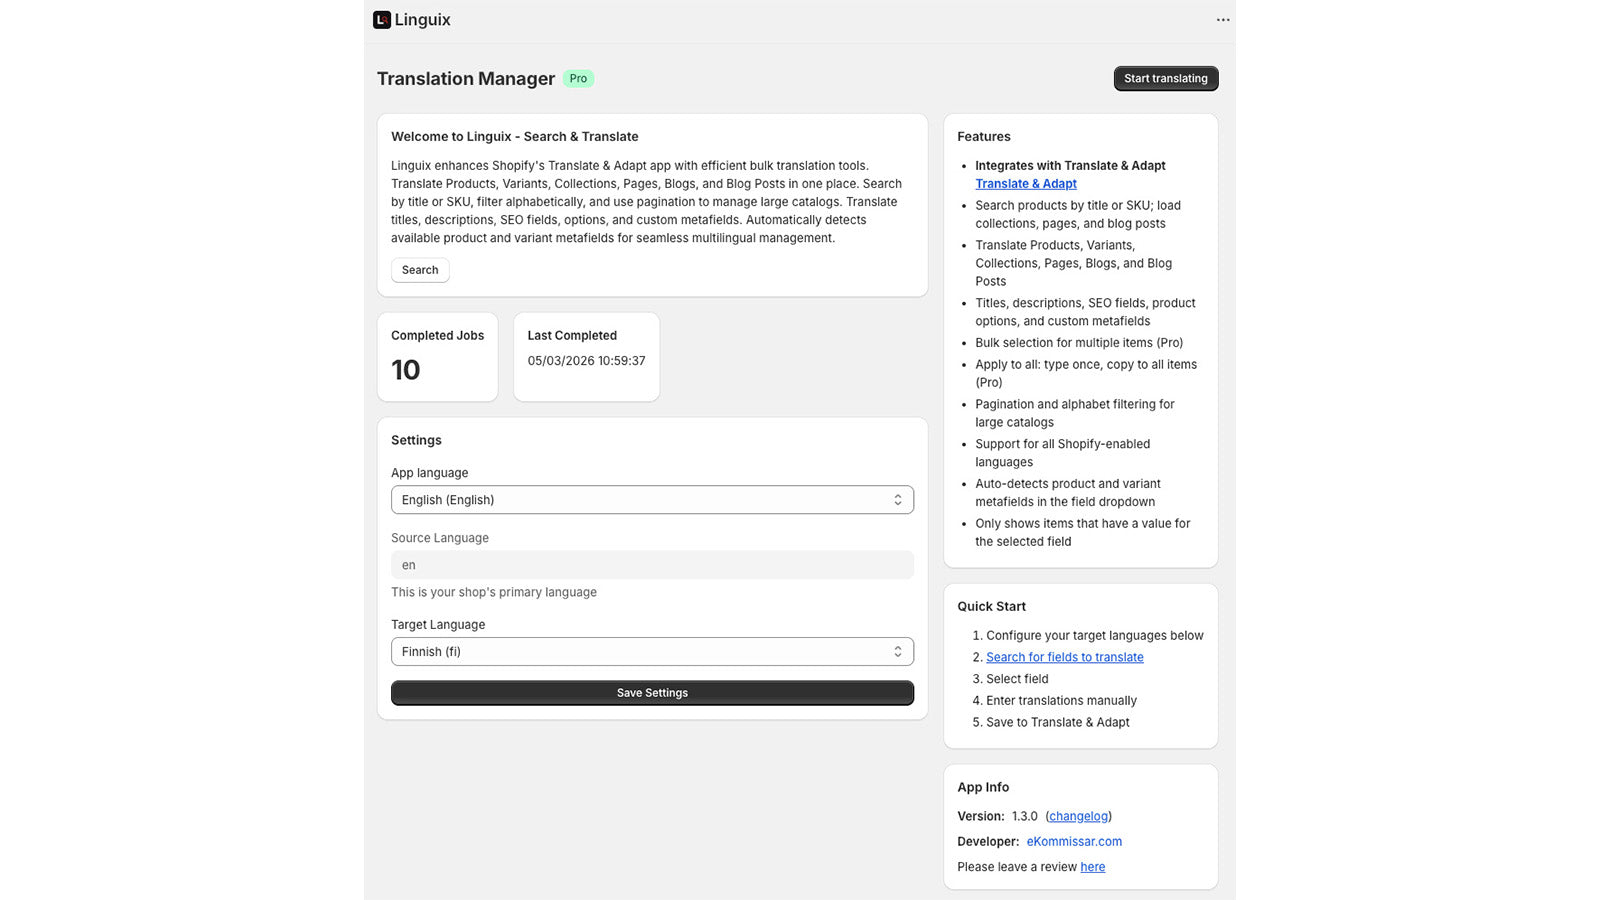The width and height of the screenshot is (1600, 900).
Task: Click the Linguix logo icon
Action: click(x=382, y=20)
